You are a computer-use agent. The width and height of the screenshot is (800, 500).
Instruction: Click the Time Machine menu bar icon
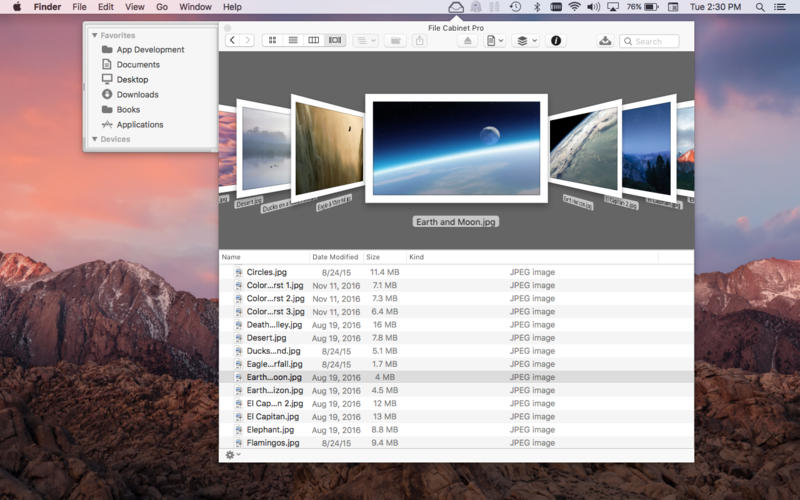point(515,7)
